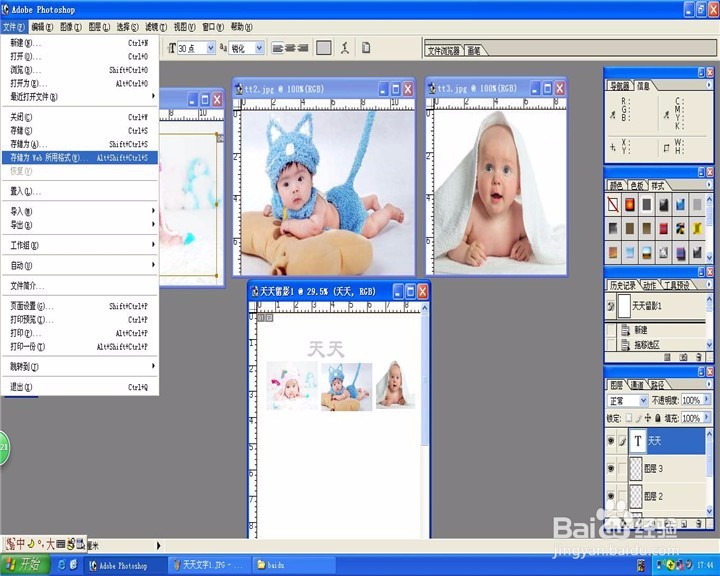Select right align text icon
This screenshot has height=576, width=720.
303,48
